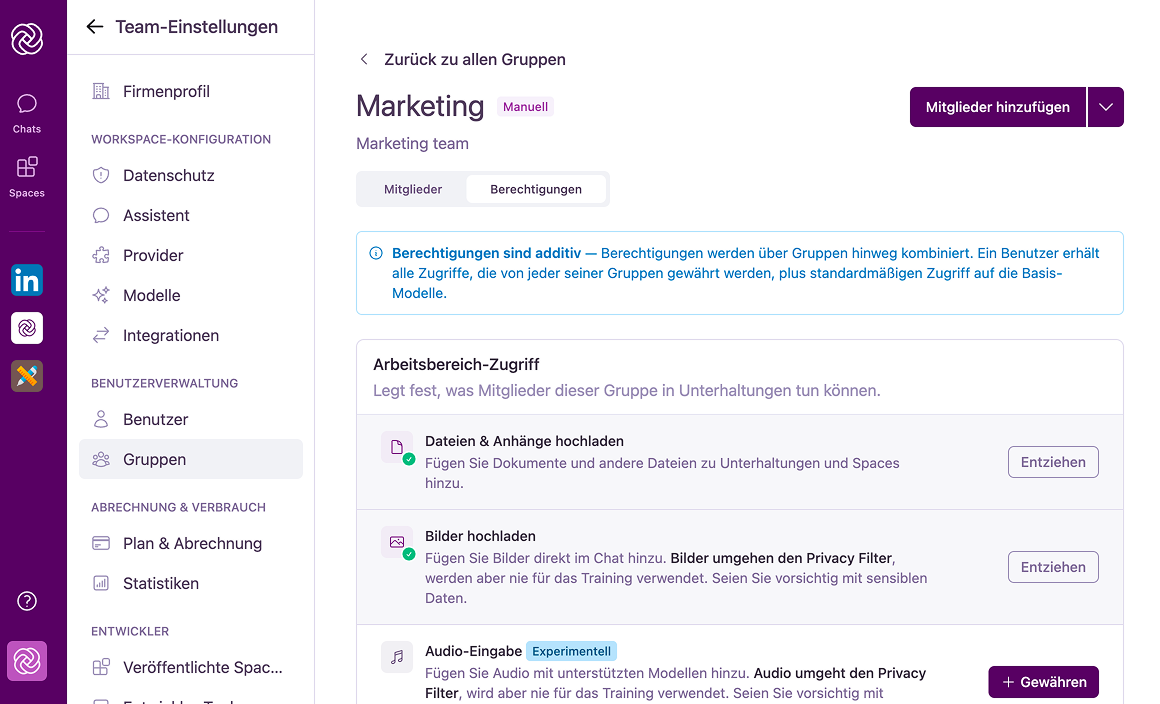Click the Audio-Eingabe music note icon
Screen dimensions: 1160x704
(397, 657)
